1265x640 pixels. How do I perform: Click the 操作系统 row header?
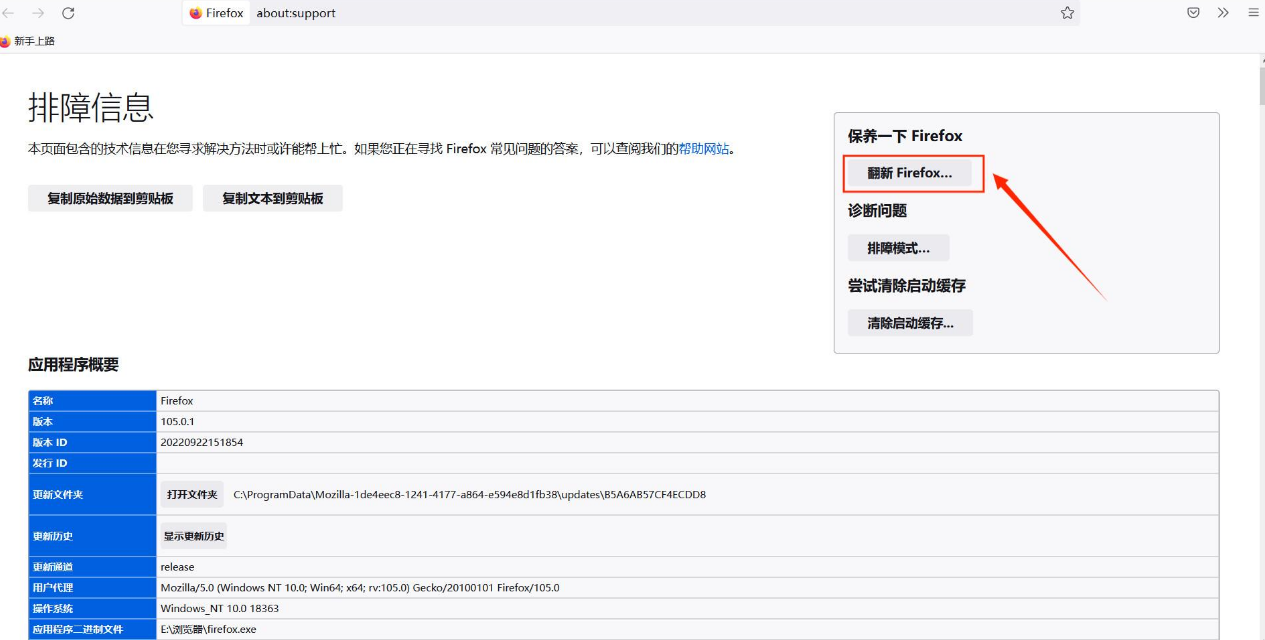point(93,608)
